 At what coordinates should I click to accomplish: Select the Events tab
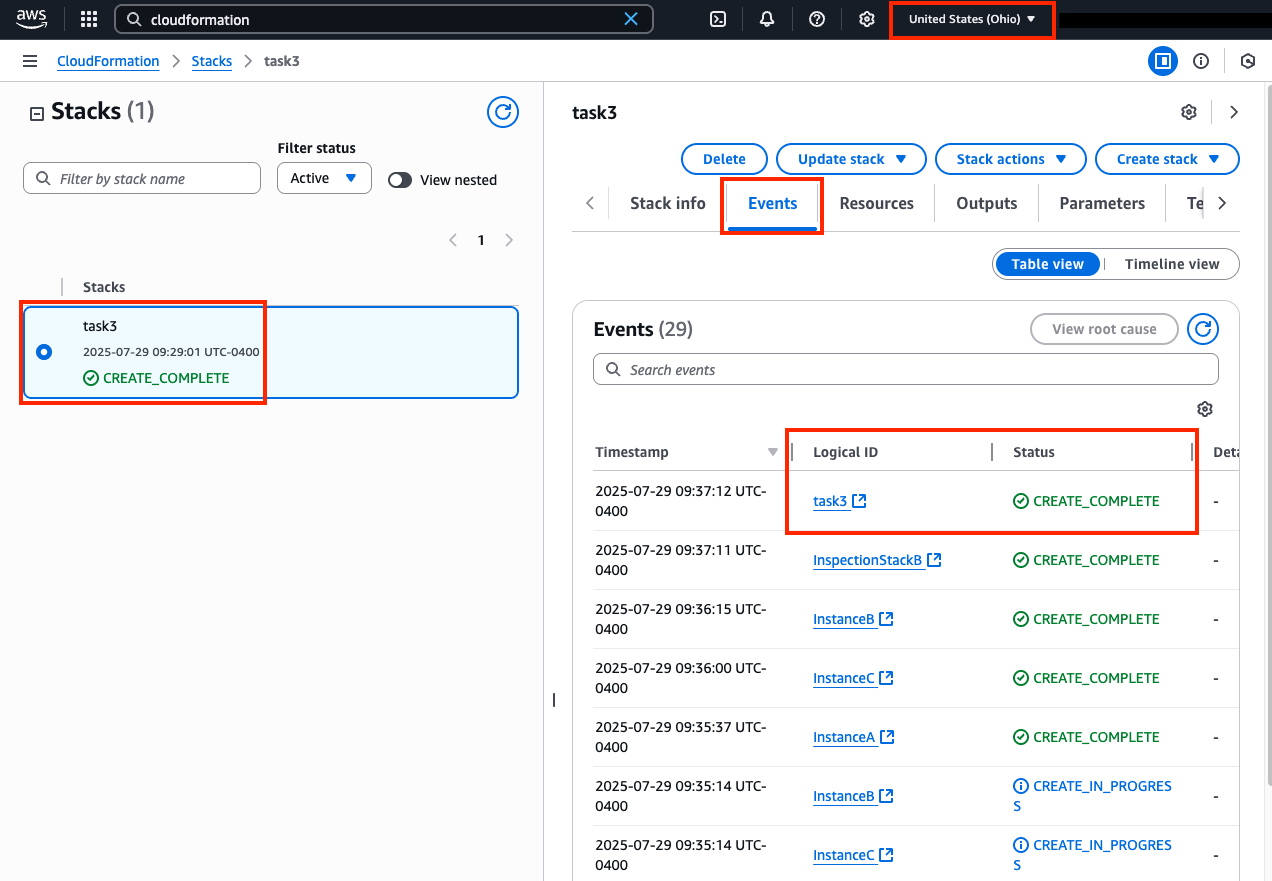tap(773, 203)
